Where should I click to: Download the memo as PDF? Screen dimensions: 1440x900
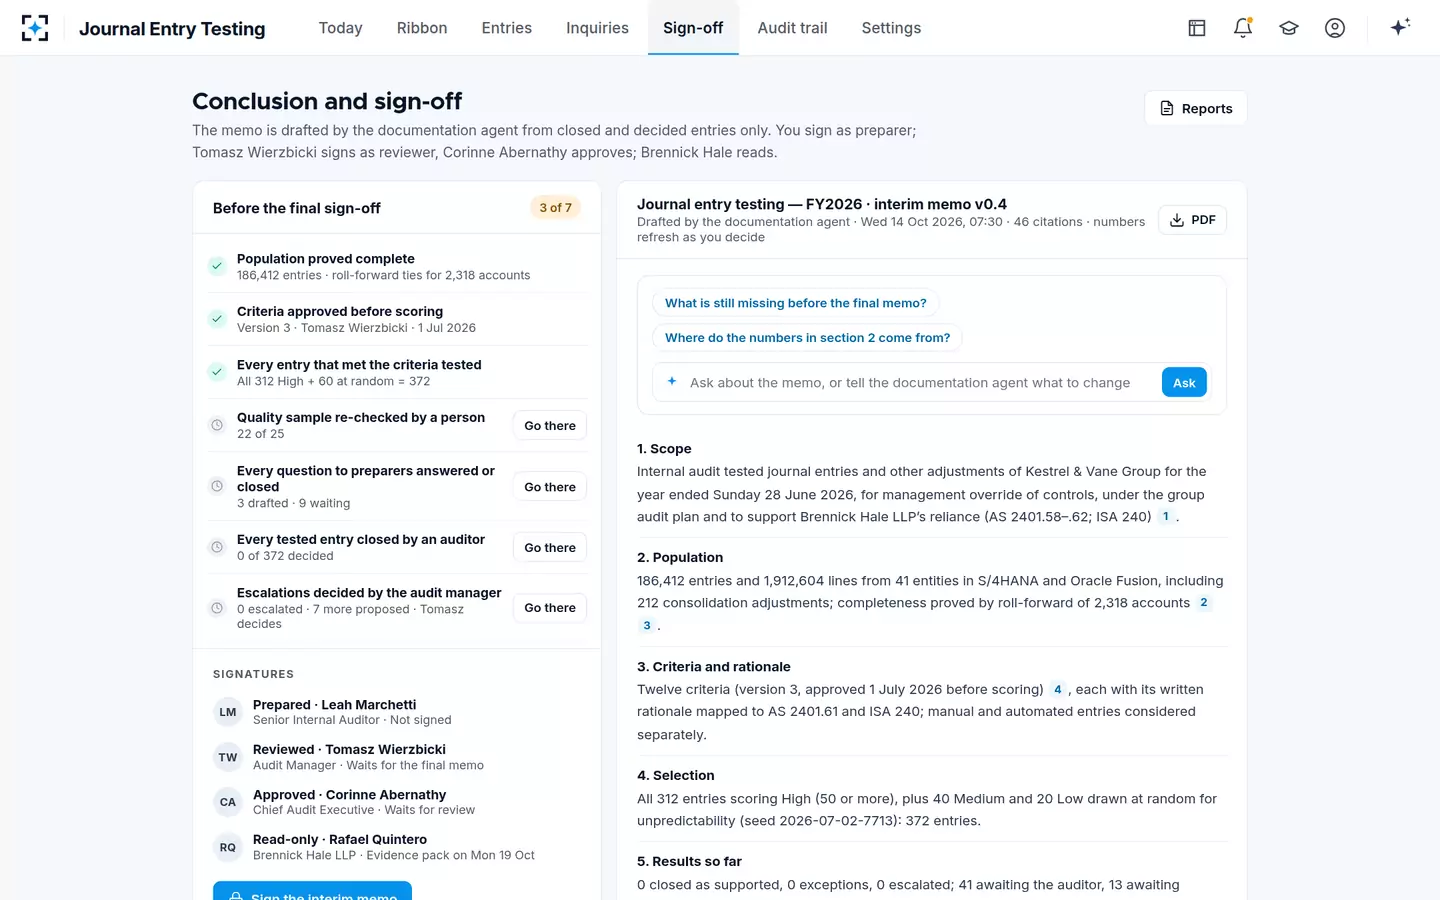click(1193, 220)
